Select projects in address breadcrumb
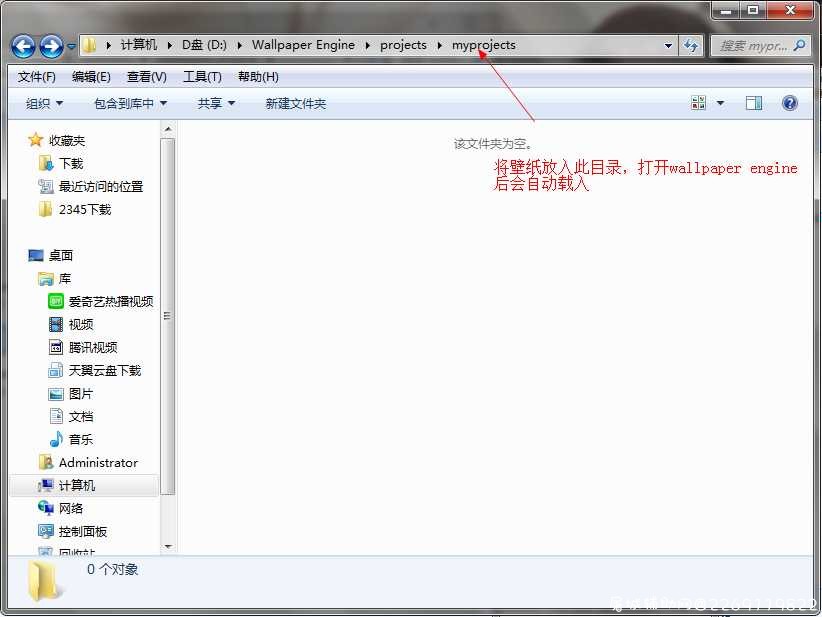Screen dimensions: 822x617 (x=403, y=45)
